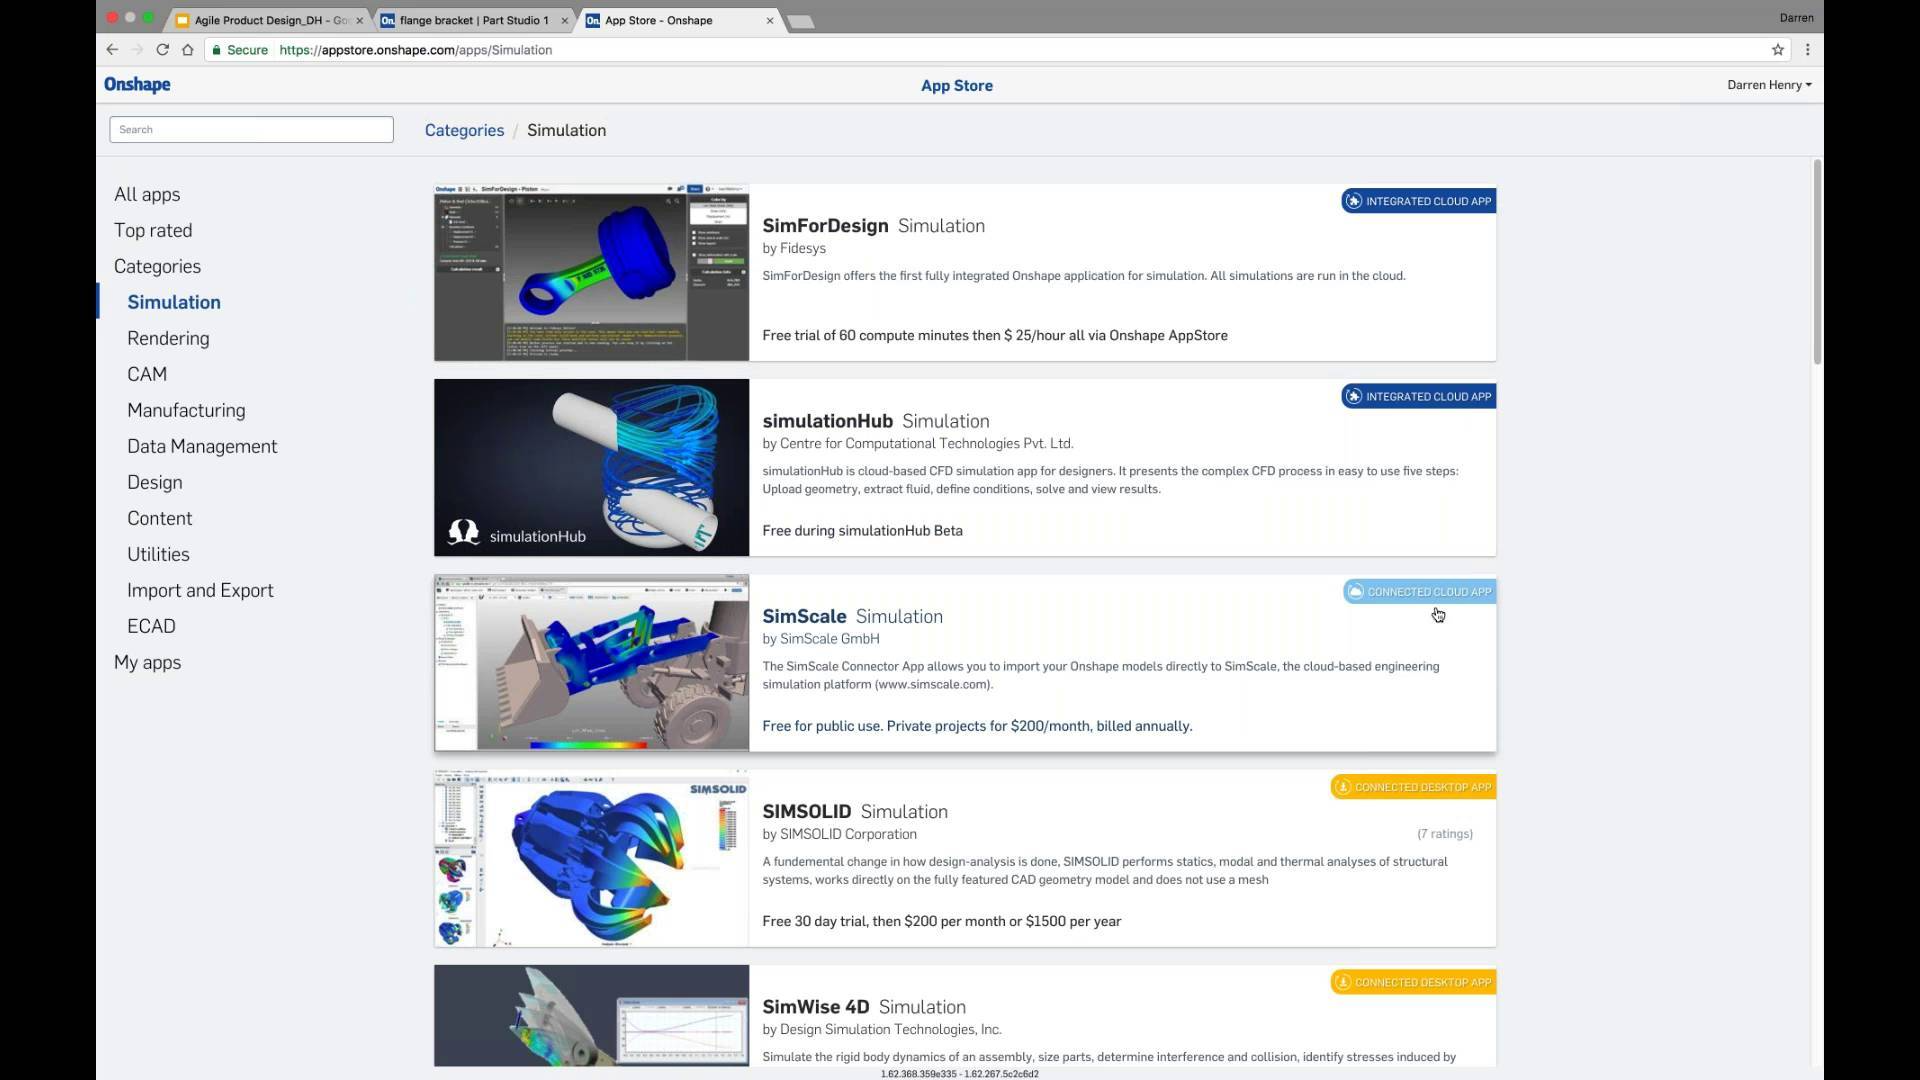This screenshot has height=1080, width=1920.
Task: Click the browser forward arrow
Action: point(137,50)
